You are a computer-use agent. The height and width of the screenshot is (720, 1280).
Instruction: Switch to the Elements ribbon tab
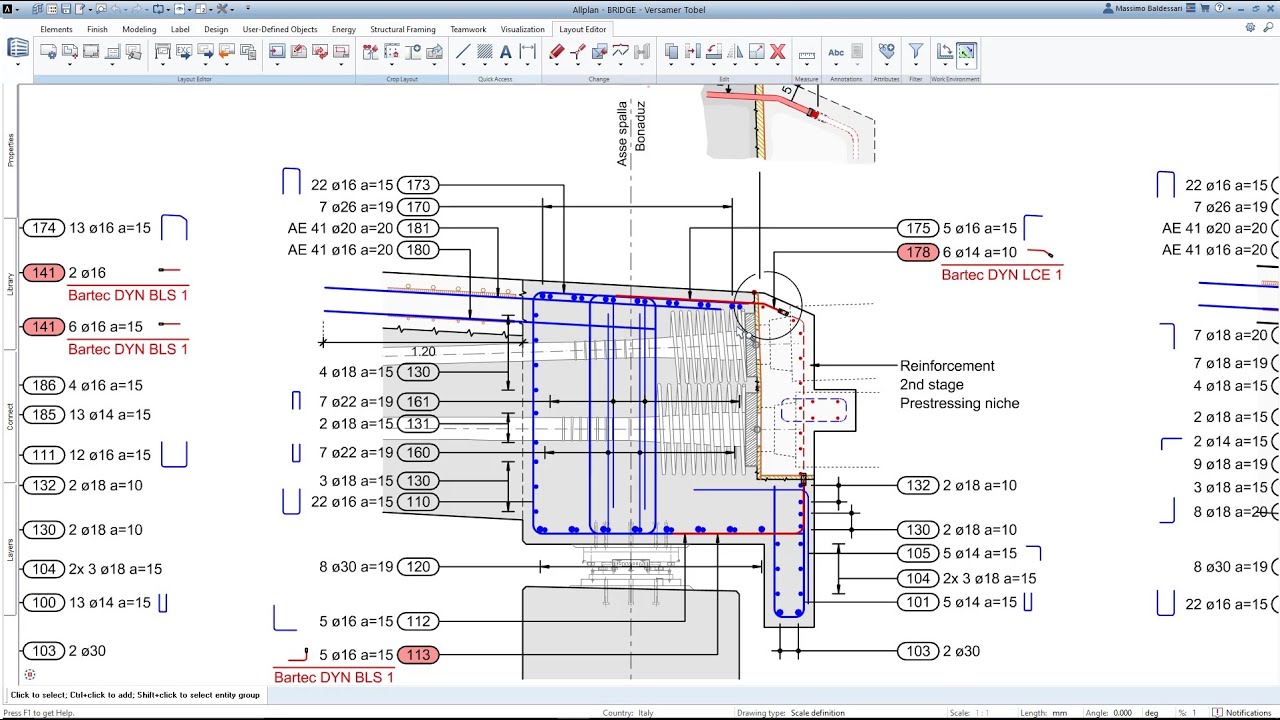click(56, 29)
